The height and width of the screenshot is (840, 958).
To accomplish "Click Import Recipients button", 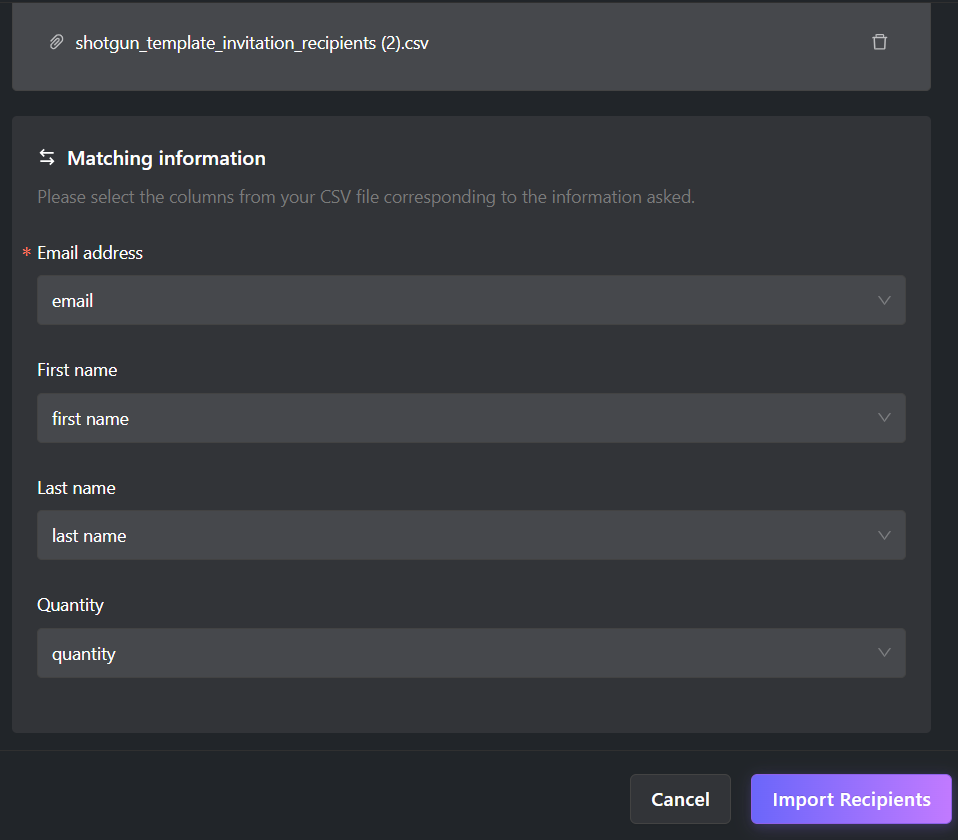I will tap(851, 799).
